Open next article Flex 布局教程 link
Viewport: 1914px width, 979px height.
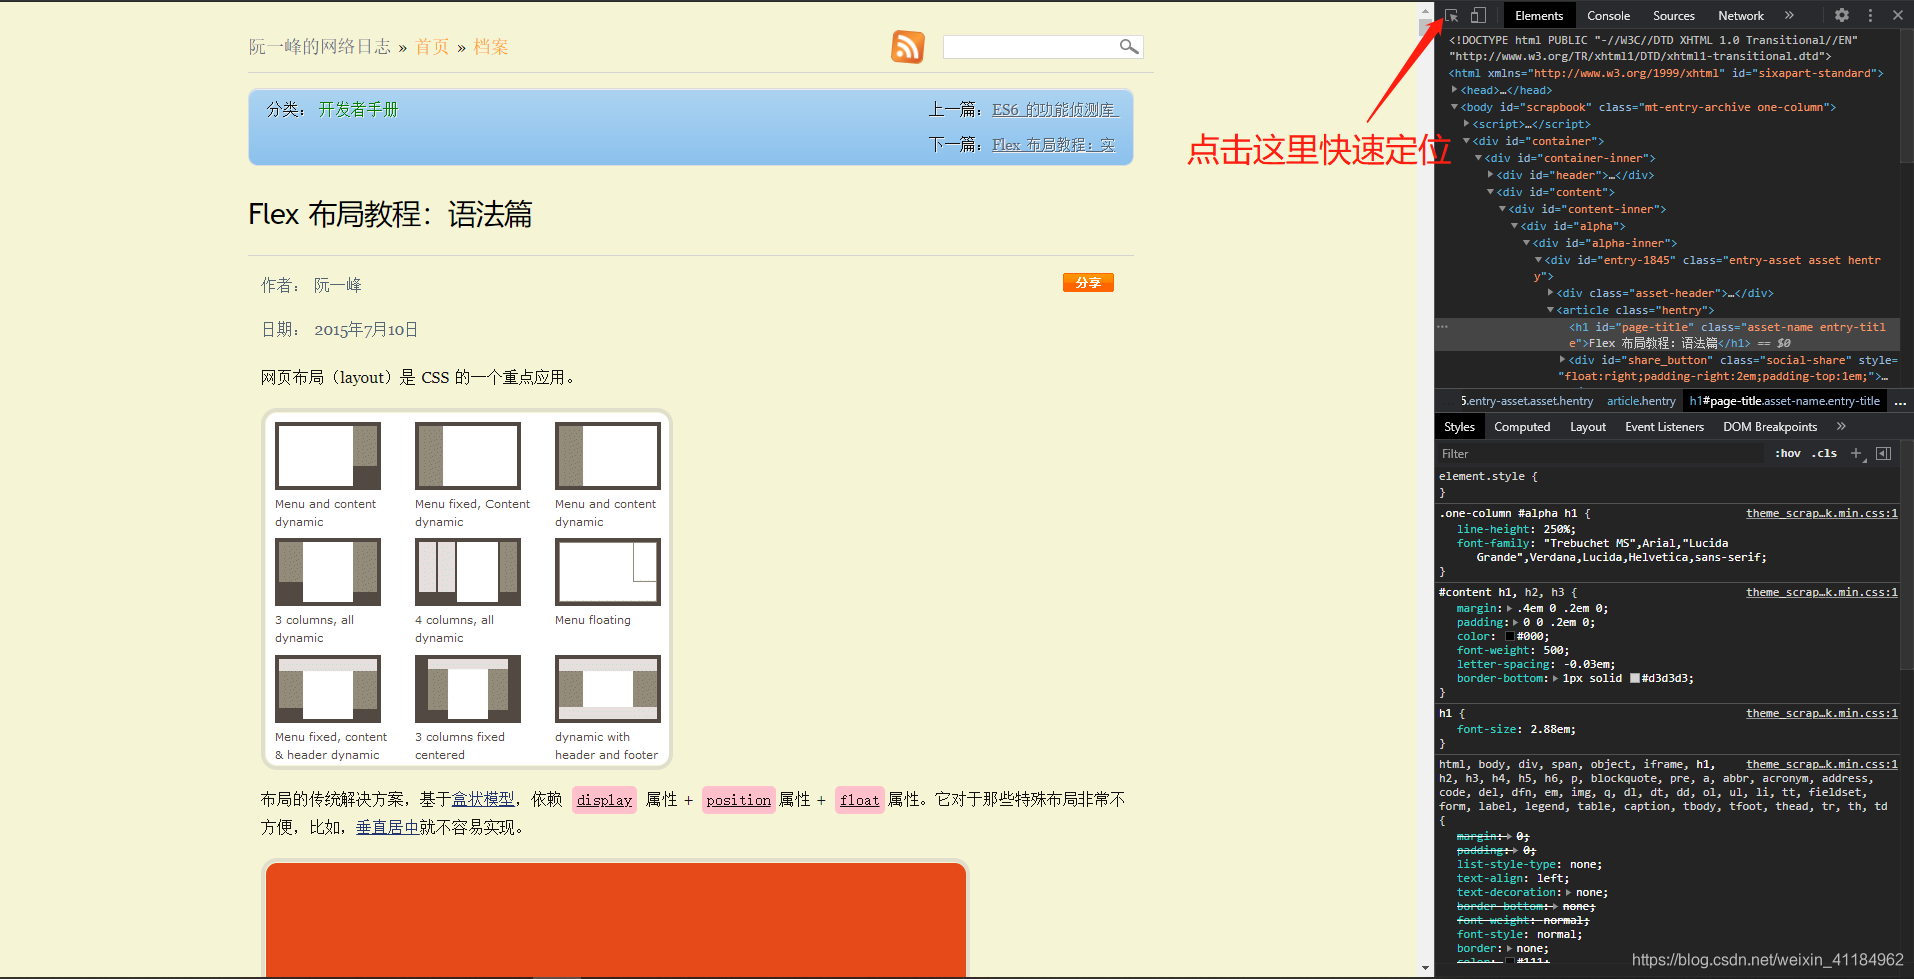tap(1053, 145)
